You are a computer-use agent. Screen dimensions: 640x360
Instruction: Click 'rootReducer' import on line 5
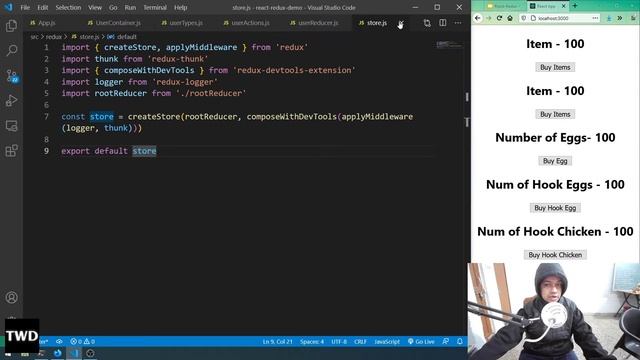[120, 93]
